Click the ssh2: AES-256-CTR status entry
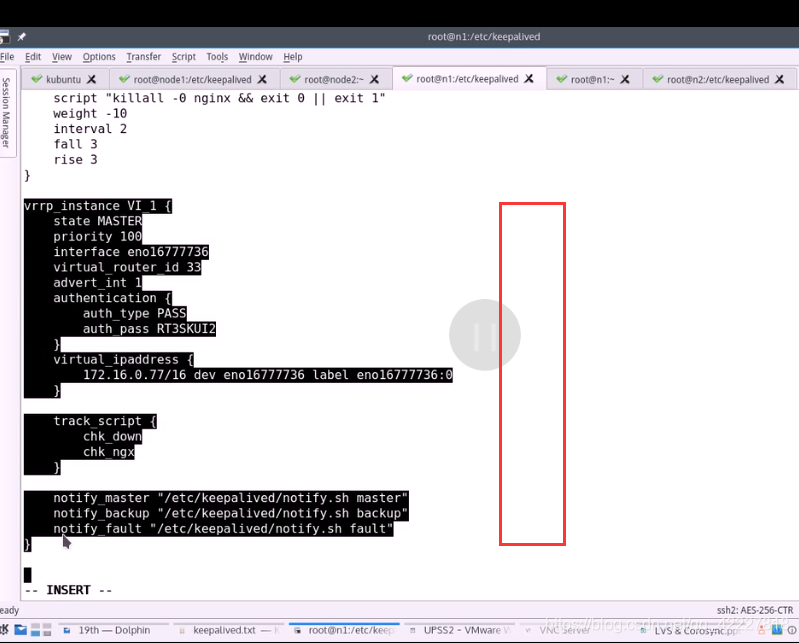Screen dimensions: 799x643 (755, 610)
